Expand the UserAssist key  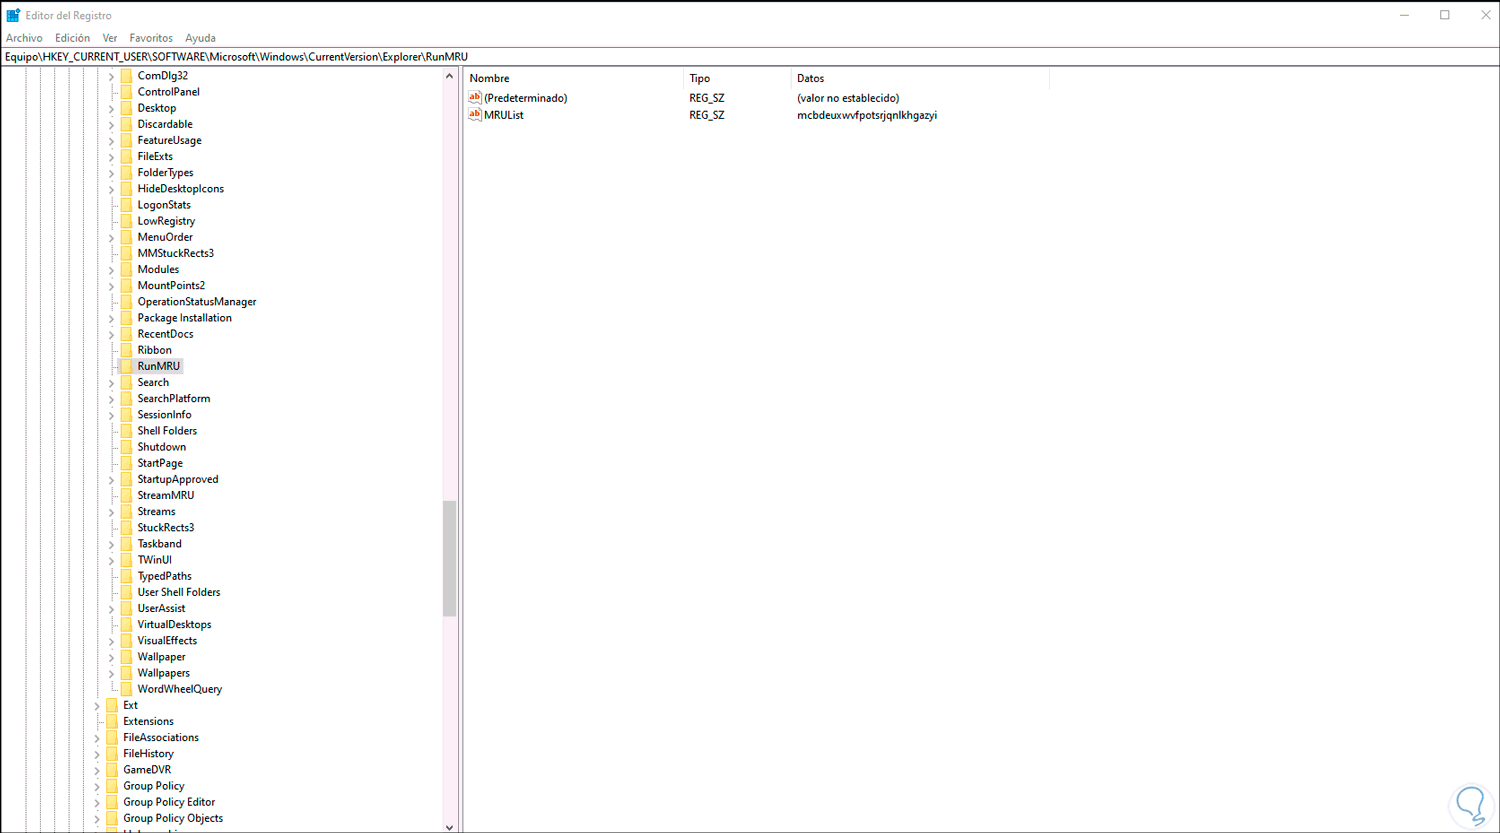pos(111,607)
